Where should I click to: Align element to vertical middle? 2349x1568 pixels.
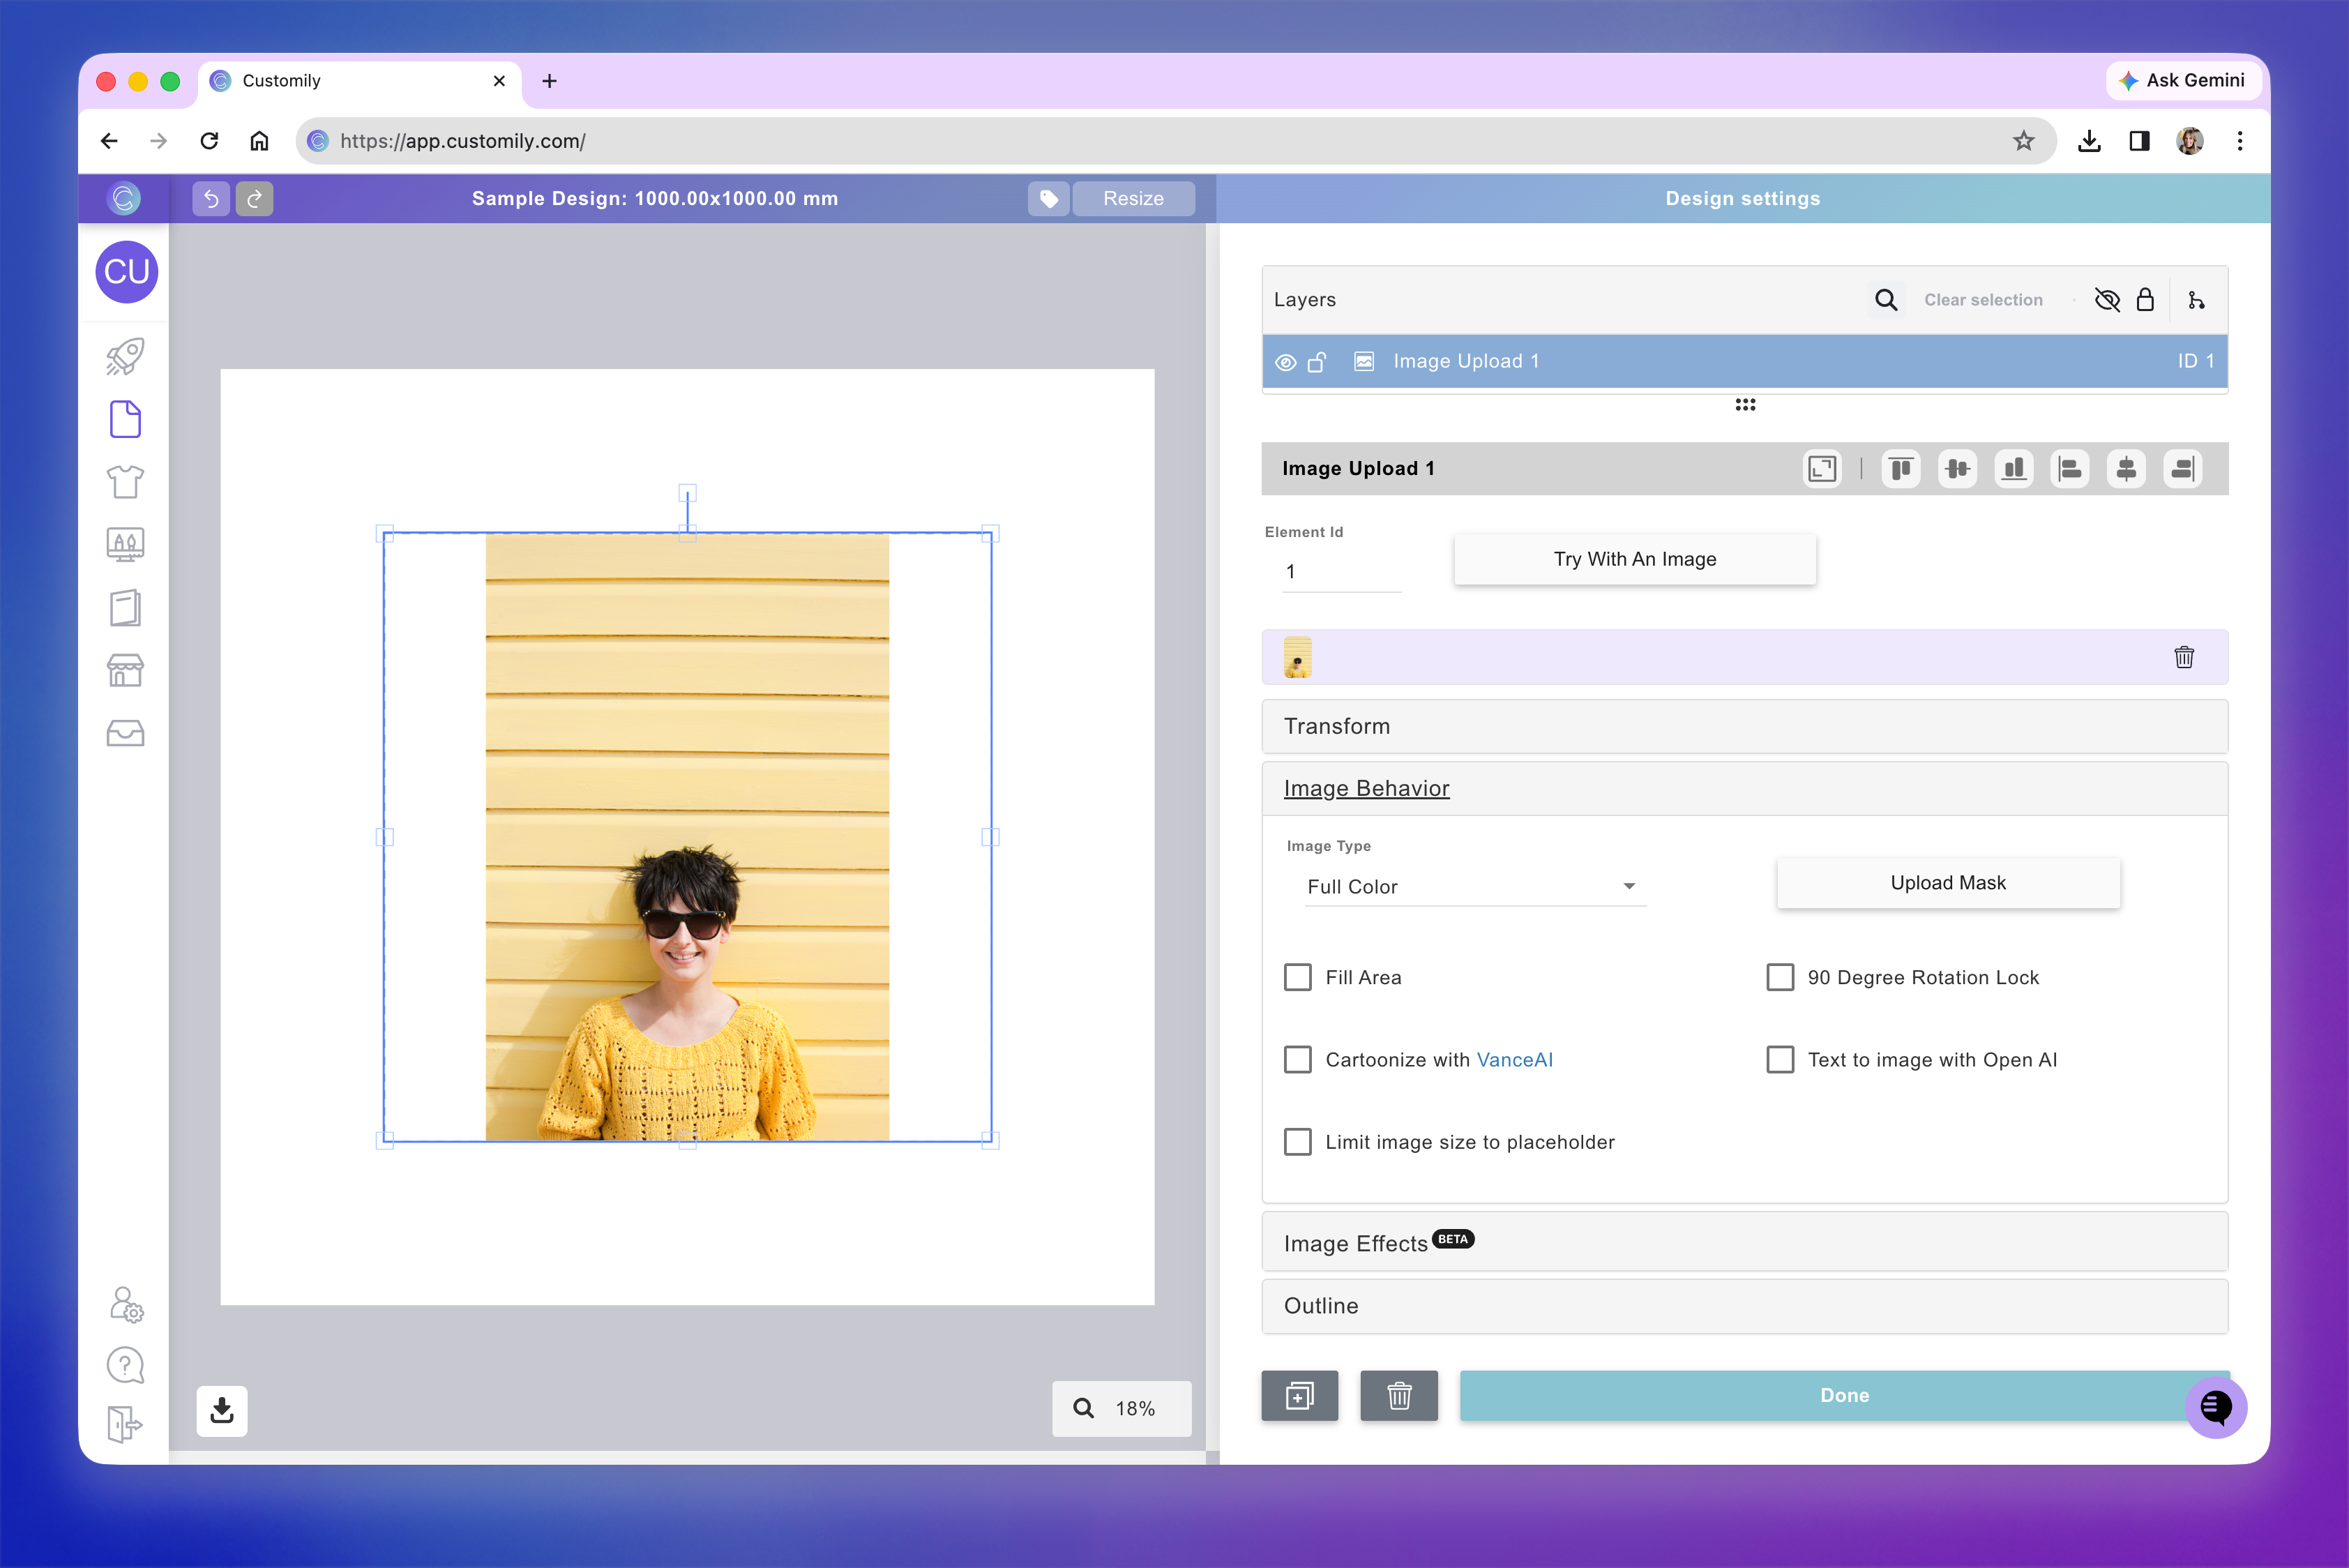[1957, 468]
